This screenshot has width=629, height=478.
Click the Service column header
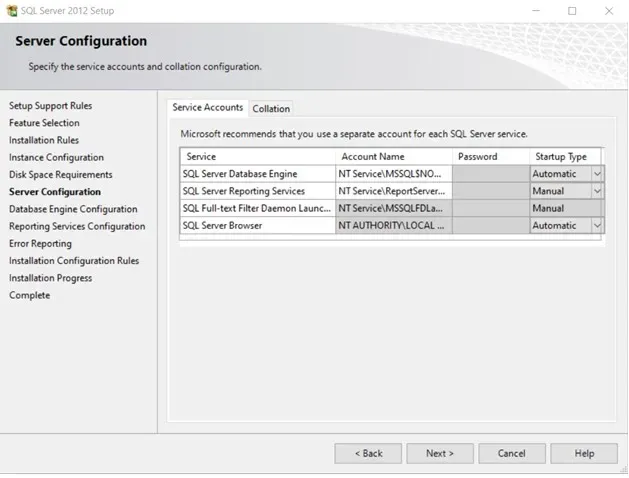(258, 156)
